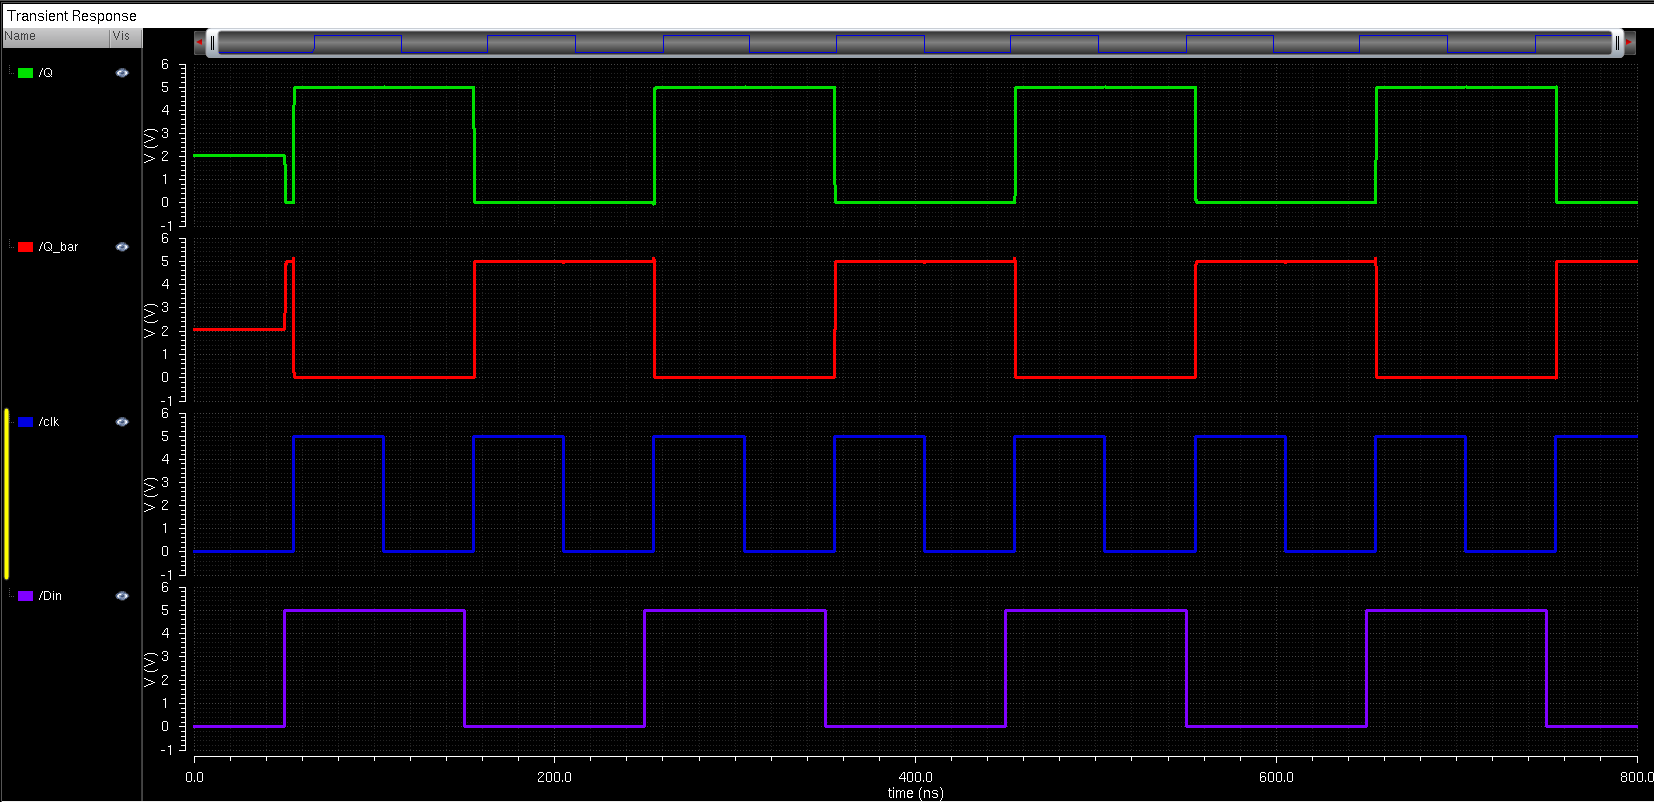Screen dimensions: 1654x802
Task: Select the /clk signal name in the legend
Action: click(x=49, y=422)
